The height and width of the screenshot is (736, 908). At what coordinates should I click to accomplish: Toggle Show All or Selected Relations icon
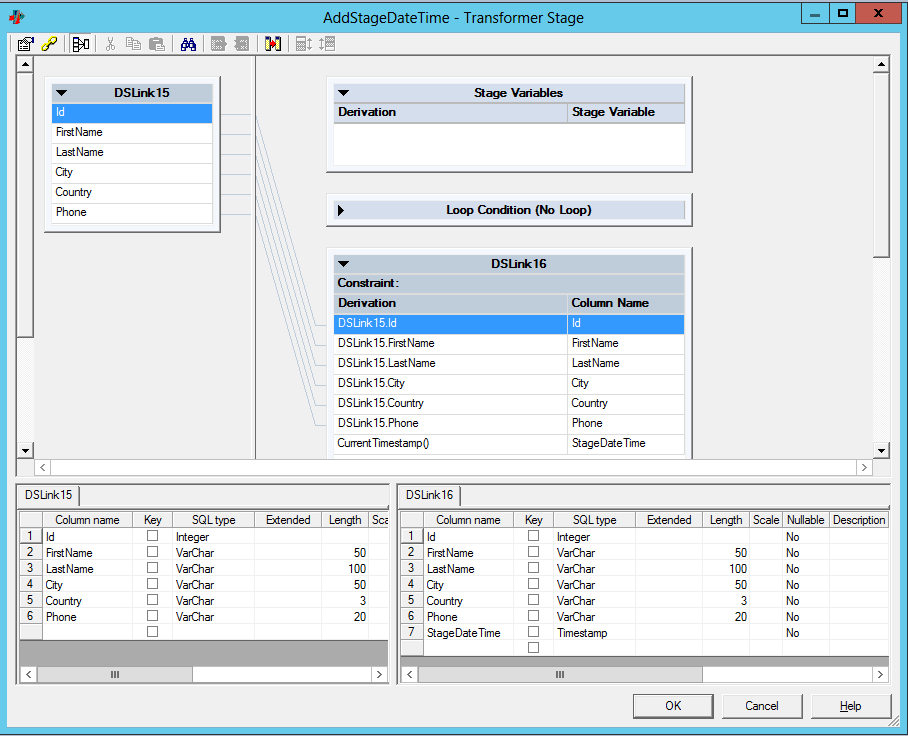[x=80, y=44]
